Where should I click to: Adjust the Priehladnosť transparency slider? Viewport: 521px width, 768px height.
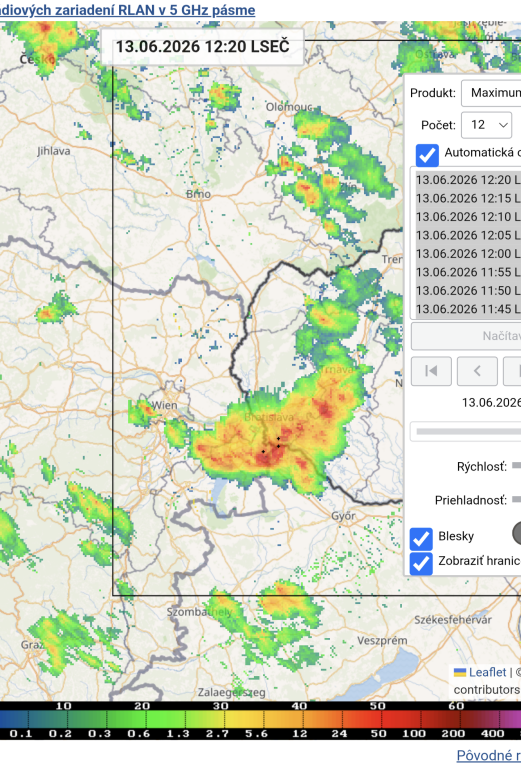coord(516,500)
